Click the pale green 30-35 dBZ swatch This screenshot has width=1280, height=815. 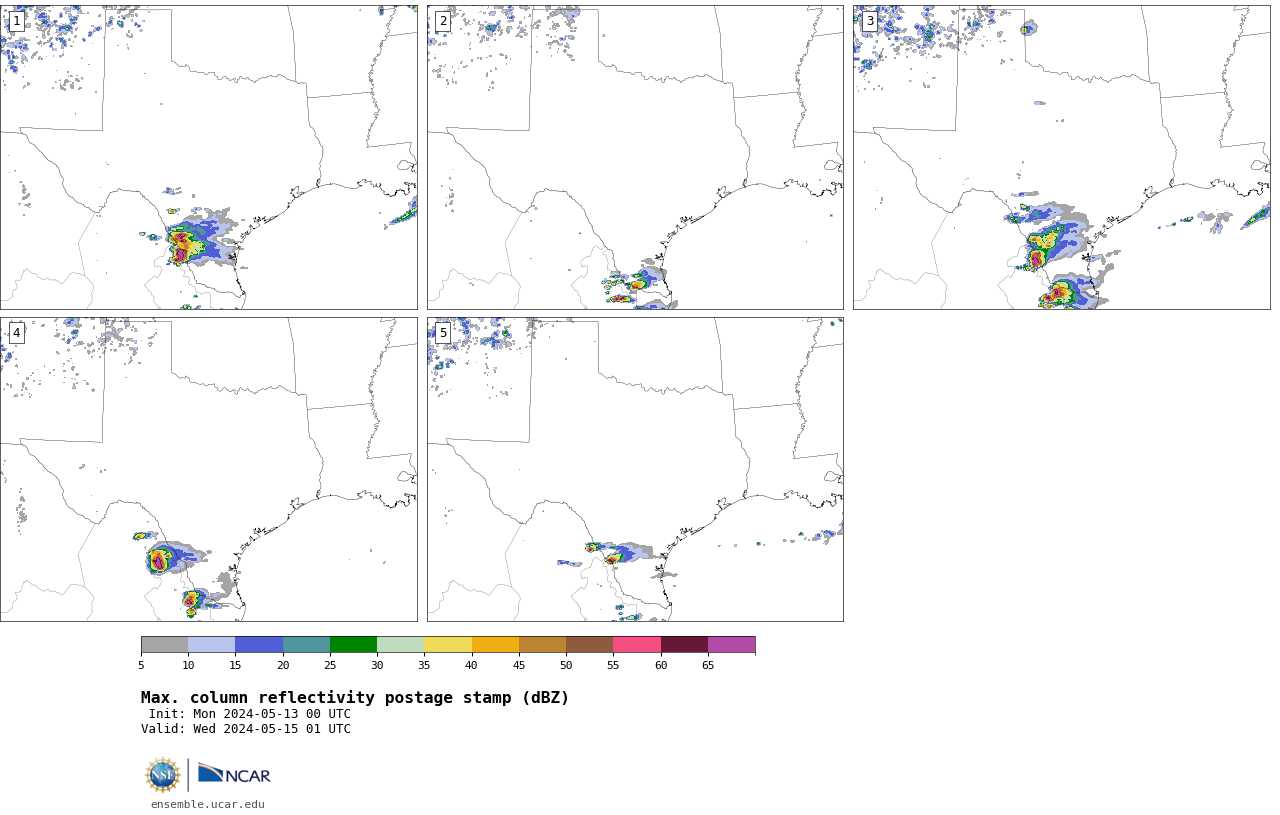[x=400, y=644]
